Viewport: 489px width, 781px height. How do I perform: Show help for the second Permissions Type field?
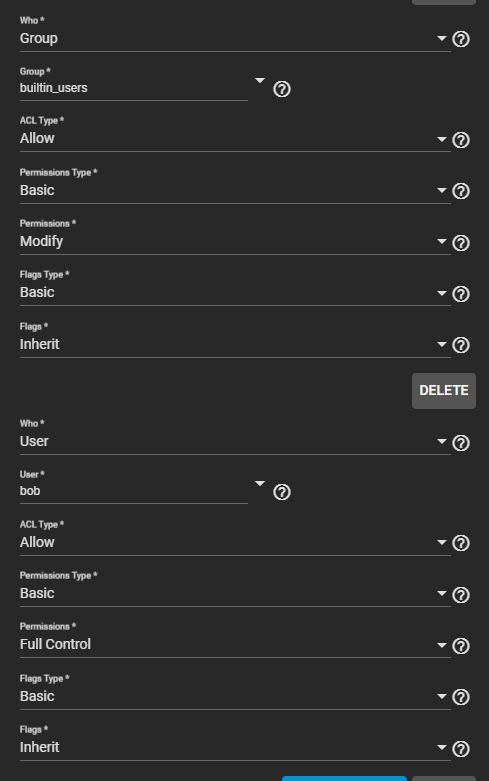point(461,595)
